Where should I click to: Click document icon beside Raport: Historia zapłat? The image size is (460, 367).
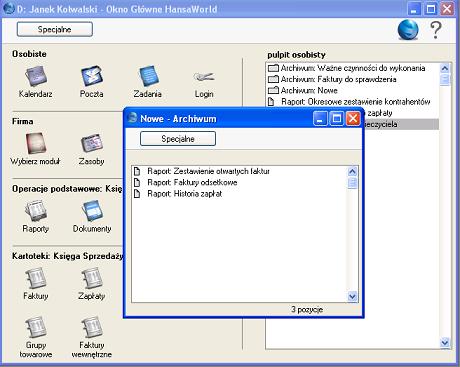137,194
